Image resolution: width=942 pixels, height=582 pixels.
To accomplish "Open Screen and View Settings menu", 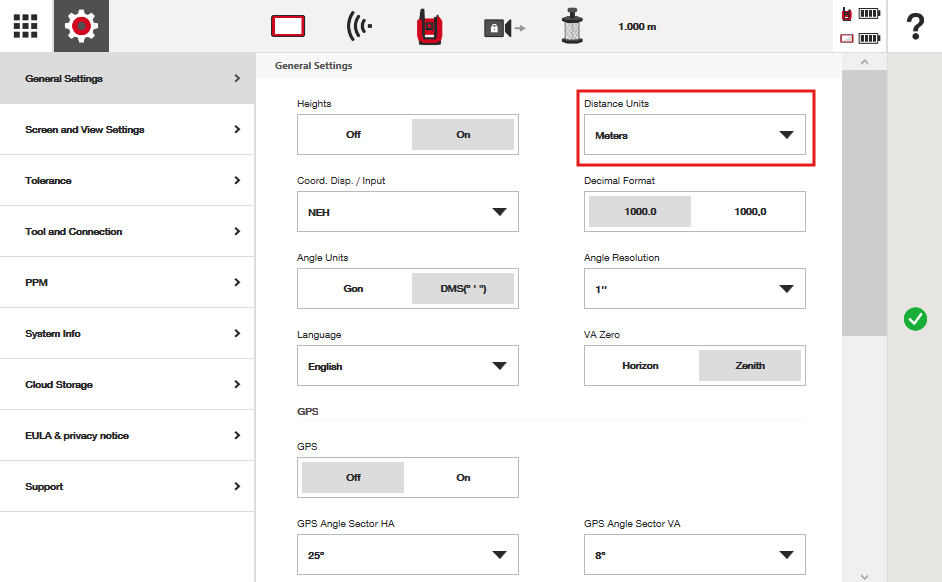I will (127, 130).
